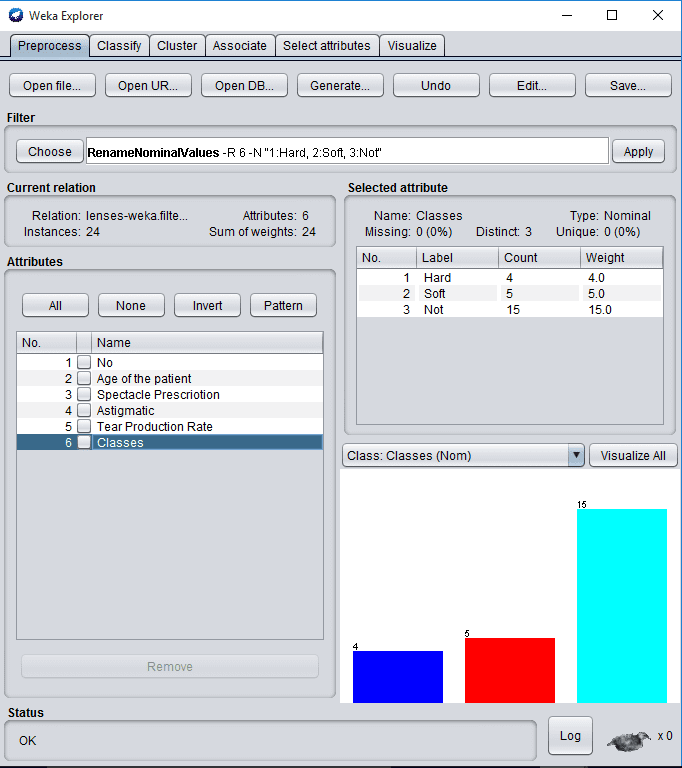Click the attributes Name column header
Viewport: 682px width, 768px height.
[x=207, y=342]
